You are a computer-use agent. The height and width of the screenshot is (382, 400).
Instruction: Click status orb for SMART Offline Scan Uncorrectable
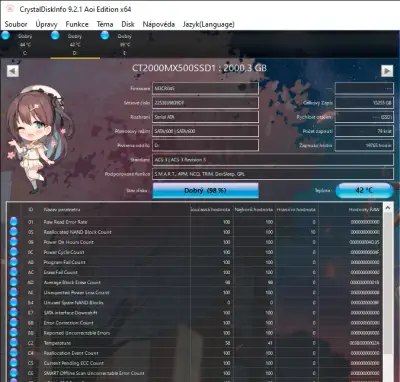pyautogui.click(x=14, y=373)
